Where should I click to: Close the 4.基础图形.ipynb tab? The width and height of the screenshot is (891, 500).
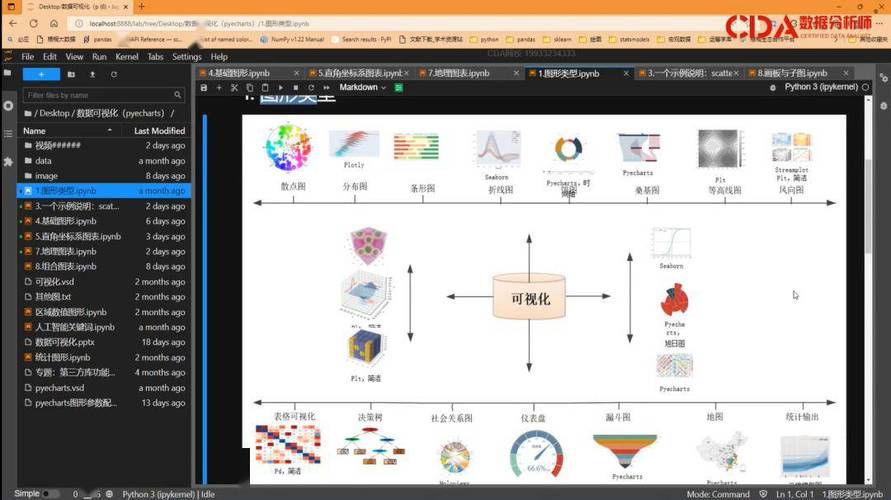[296, 73]
